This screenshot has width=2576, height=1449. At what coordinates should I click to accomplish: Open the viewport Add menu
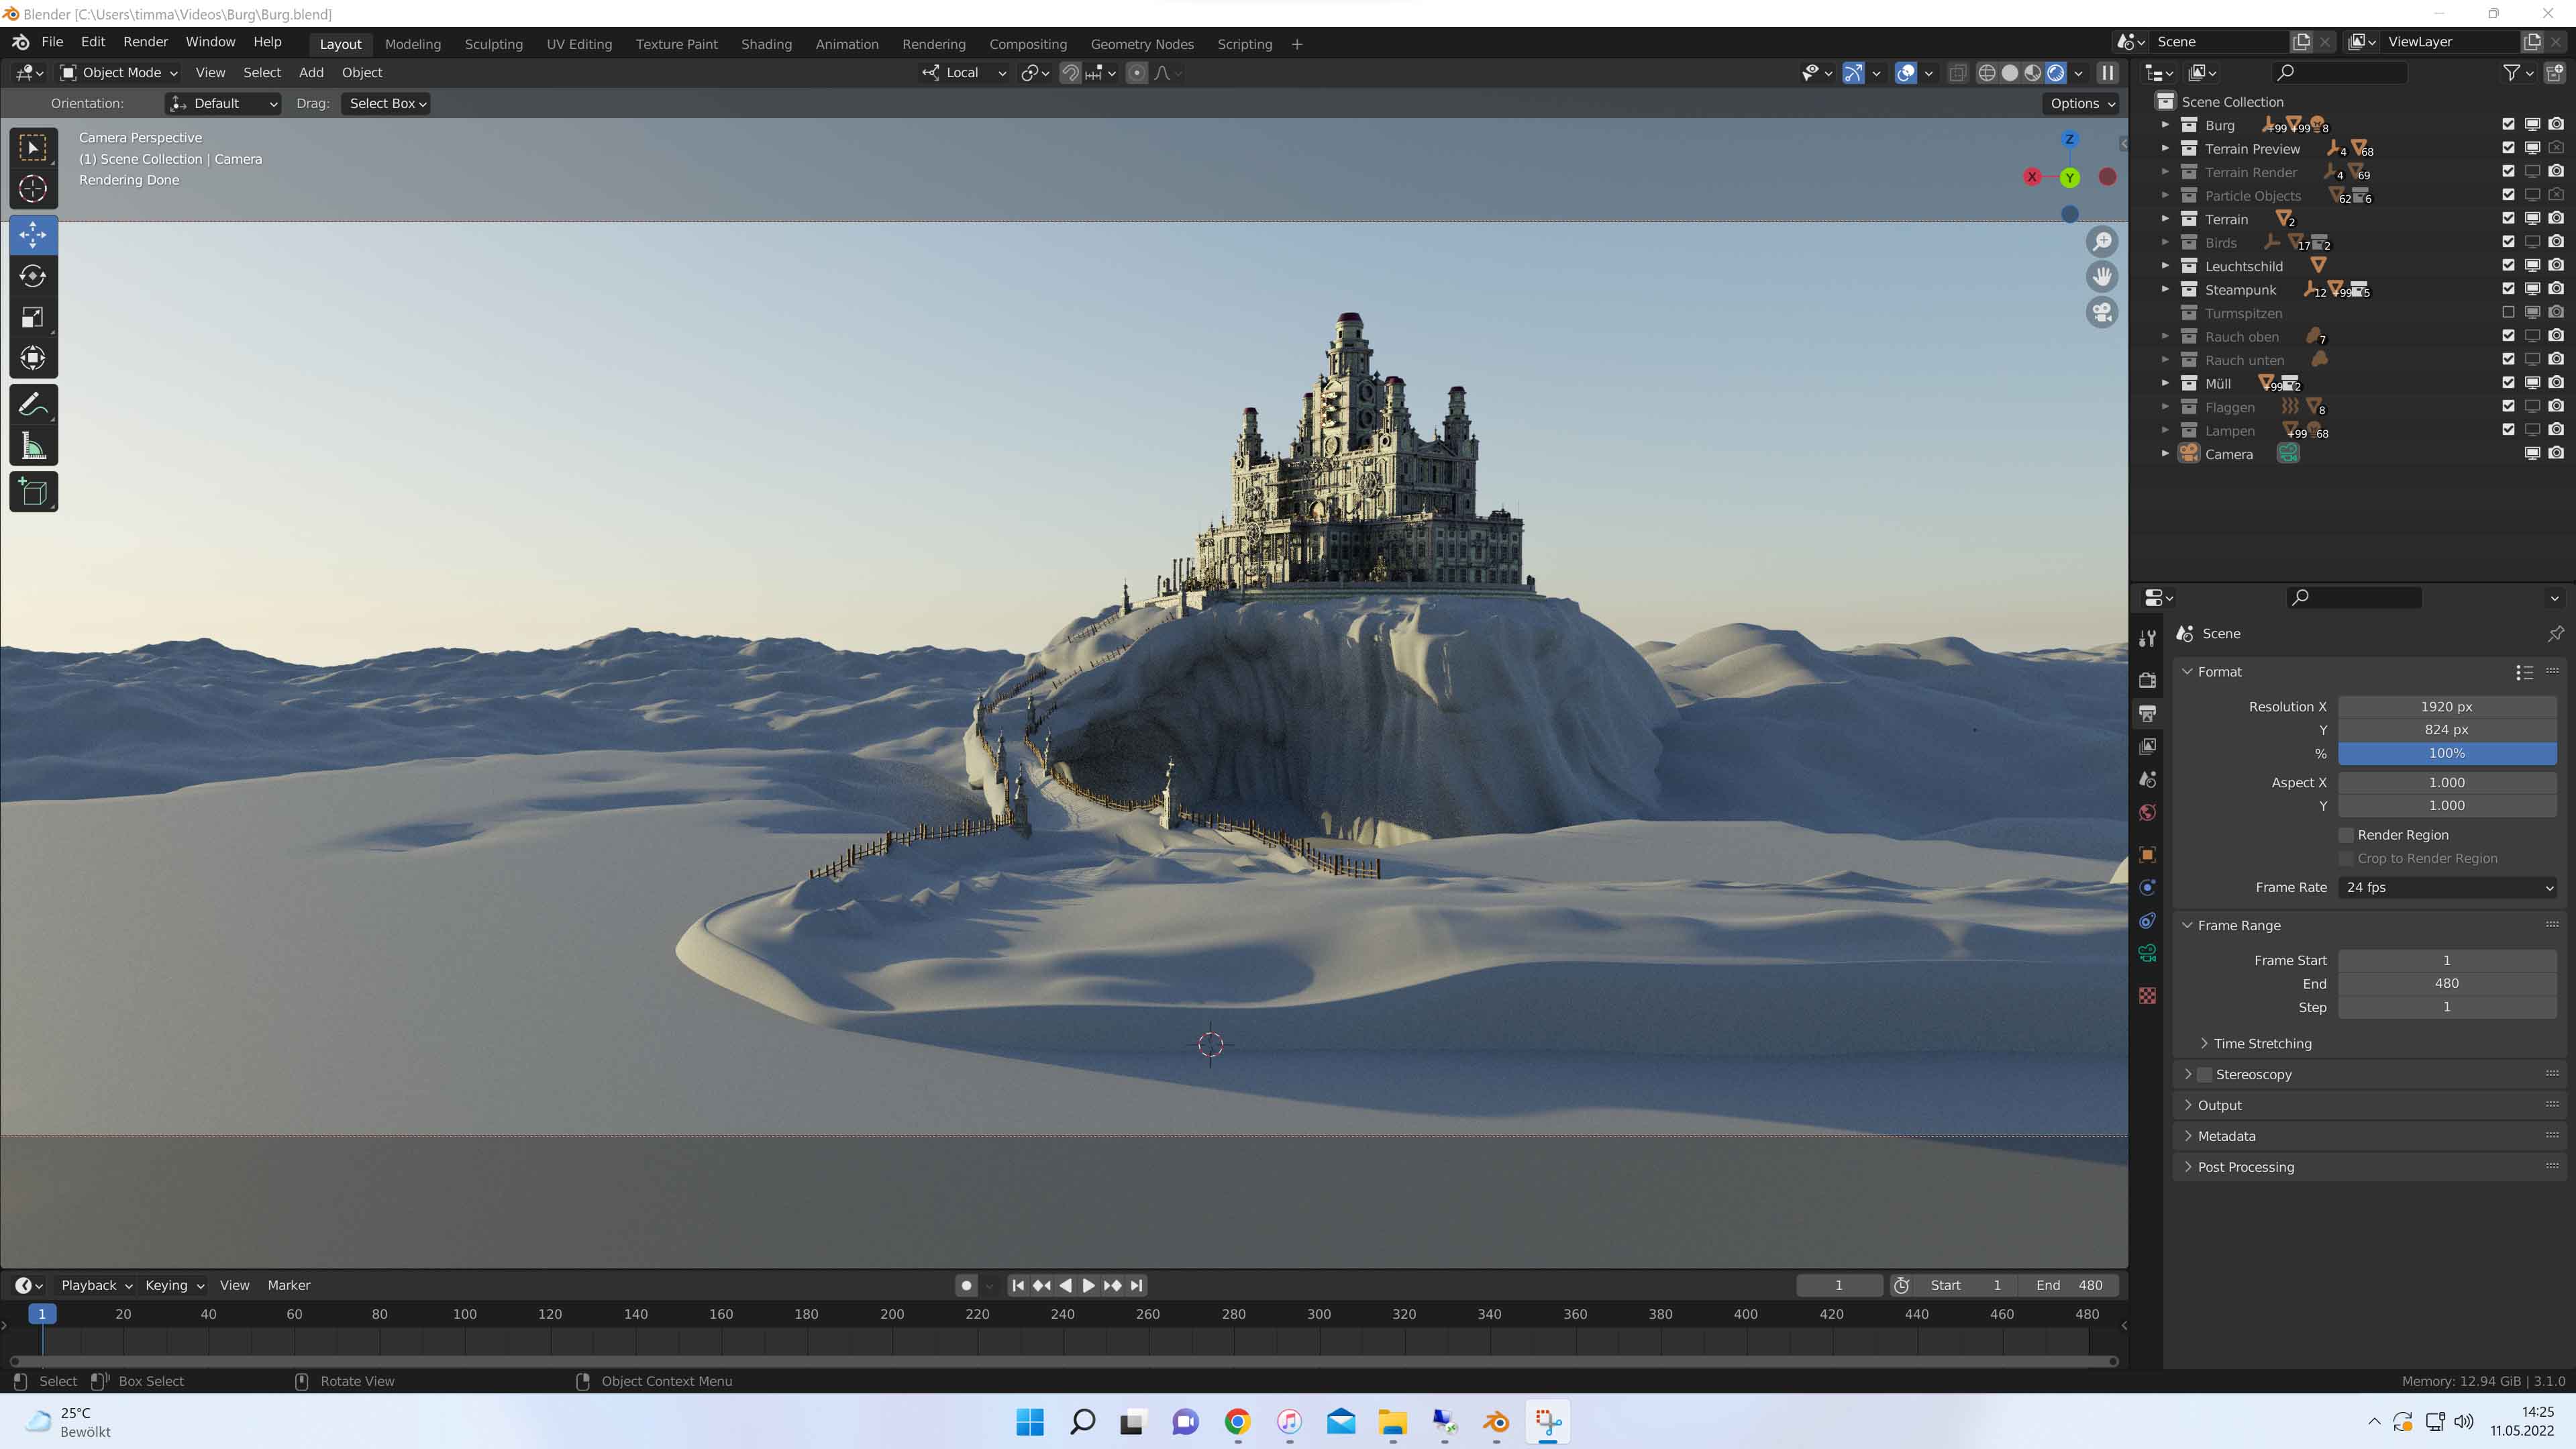coord(311,73)
